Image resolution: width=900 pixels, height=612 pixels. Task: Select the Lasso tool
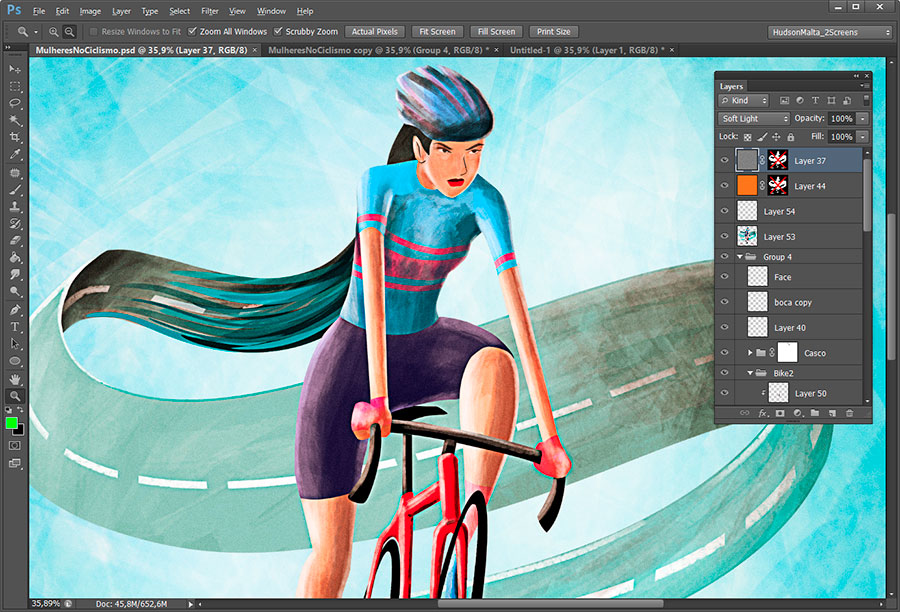tap(15, 103)
